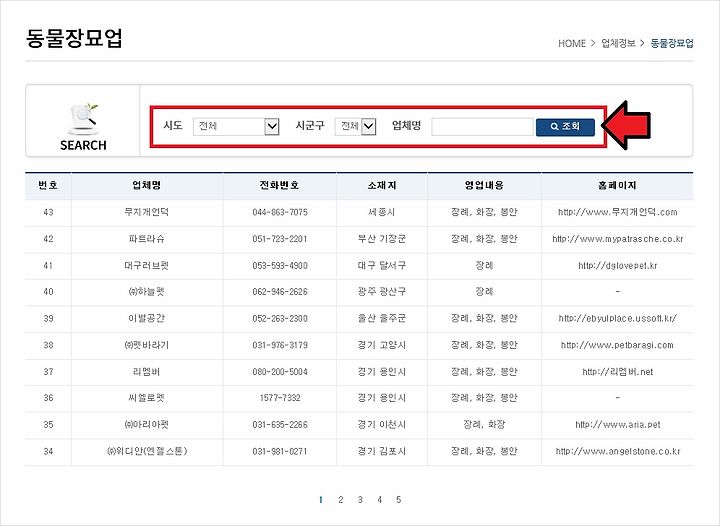Select company name 파트라슈
This screenshot has height=526, width=720.
click(146, 239)
